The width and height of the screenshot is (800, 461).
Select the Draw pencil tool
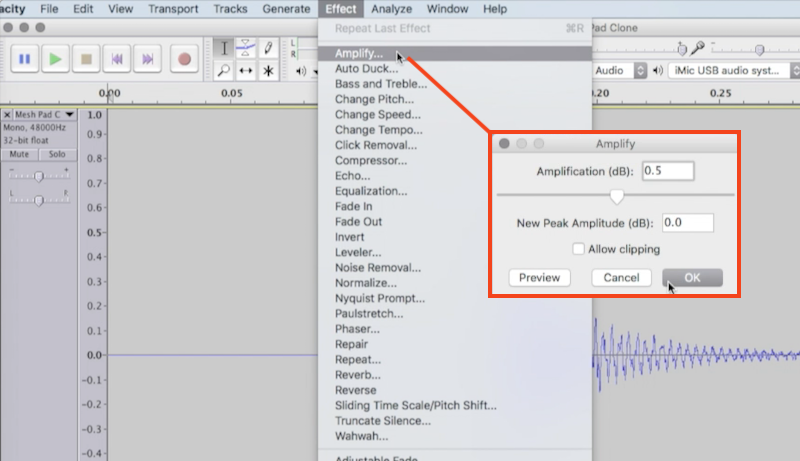[268, 48]
